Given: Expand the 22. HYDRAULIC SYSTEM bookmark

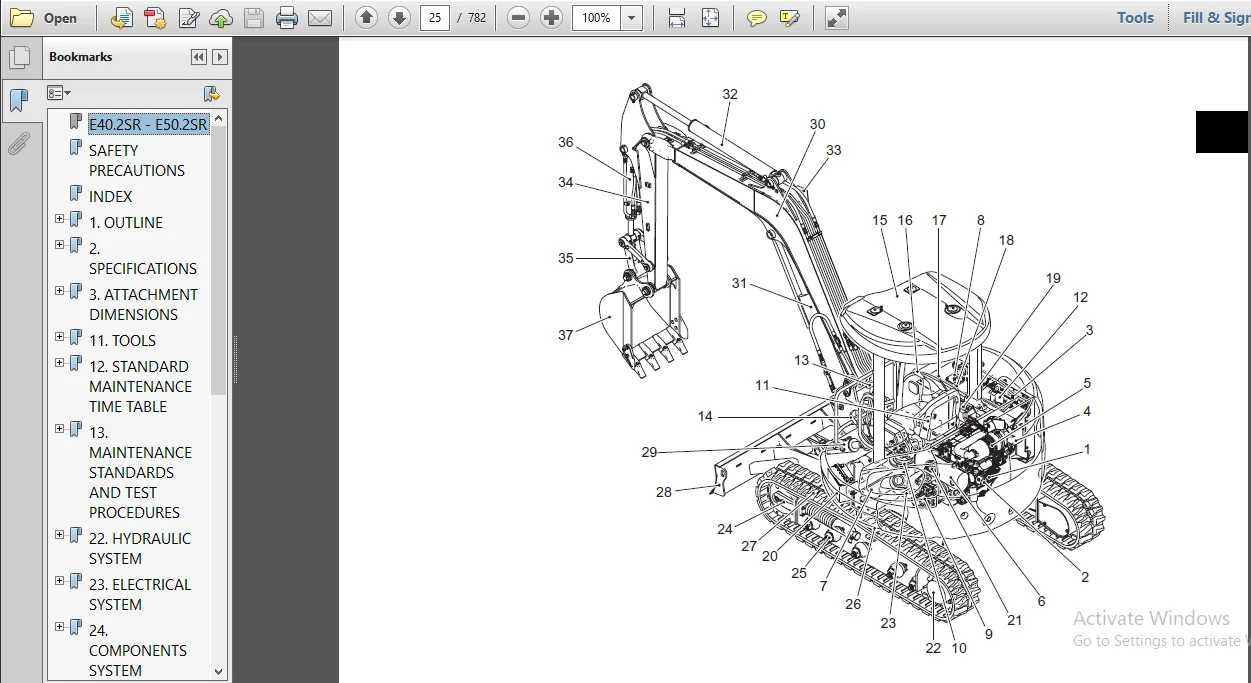Looking at the screenshot, I should 59,535.
